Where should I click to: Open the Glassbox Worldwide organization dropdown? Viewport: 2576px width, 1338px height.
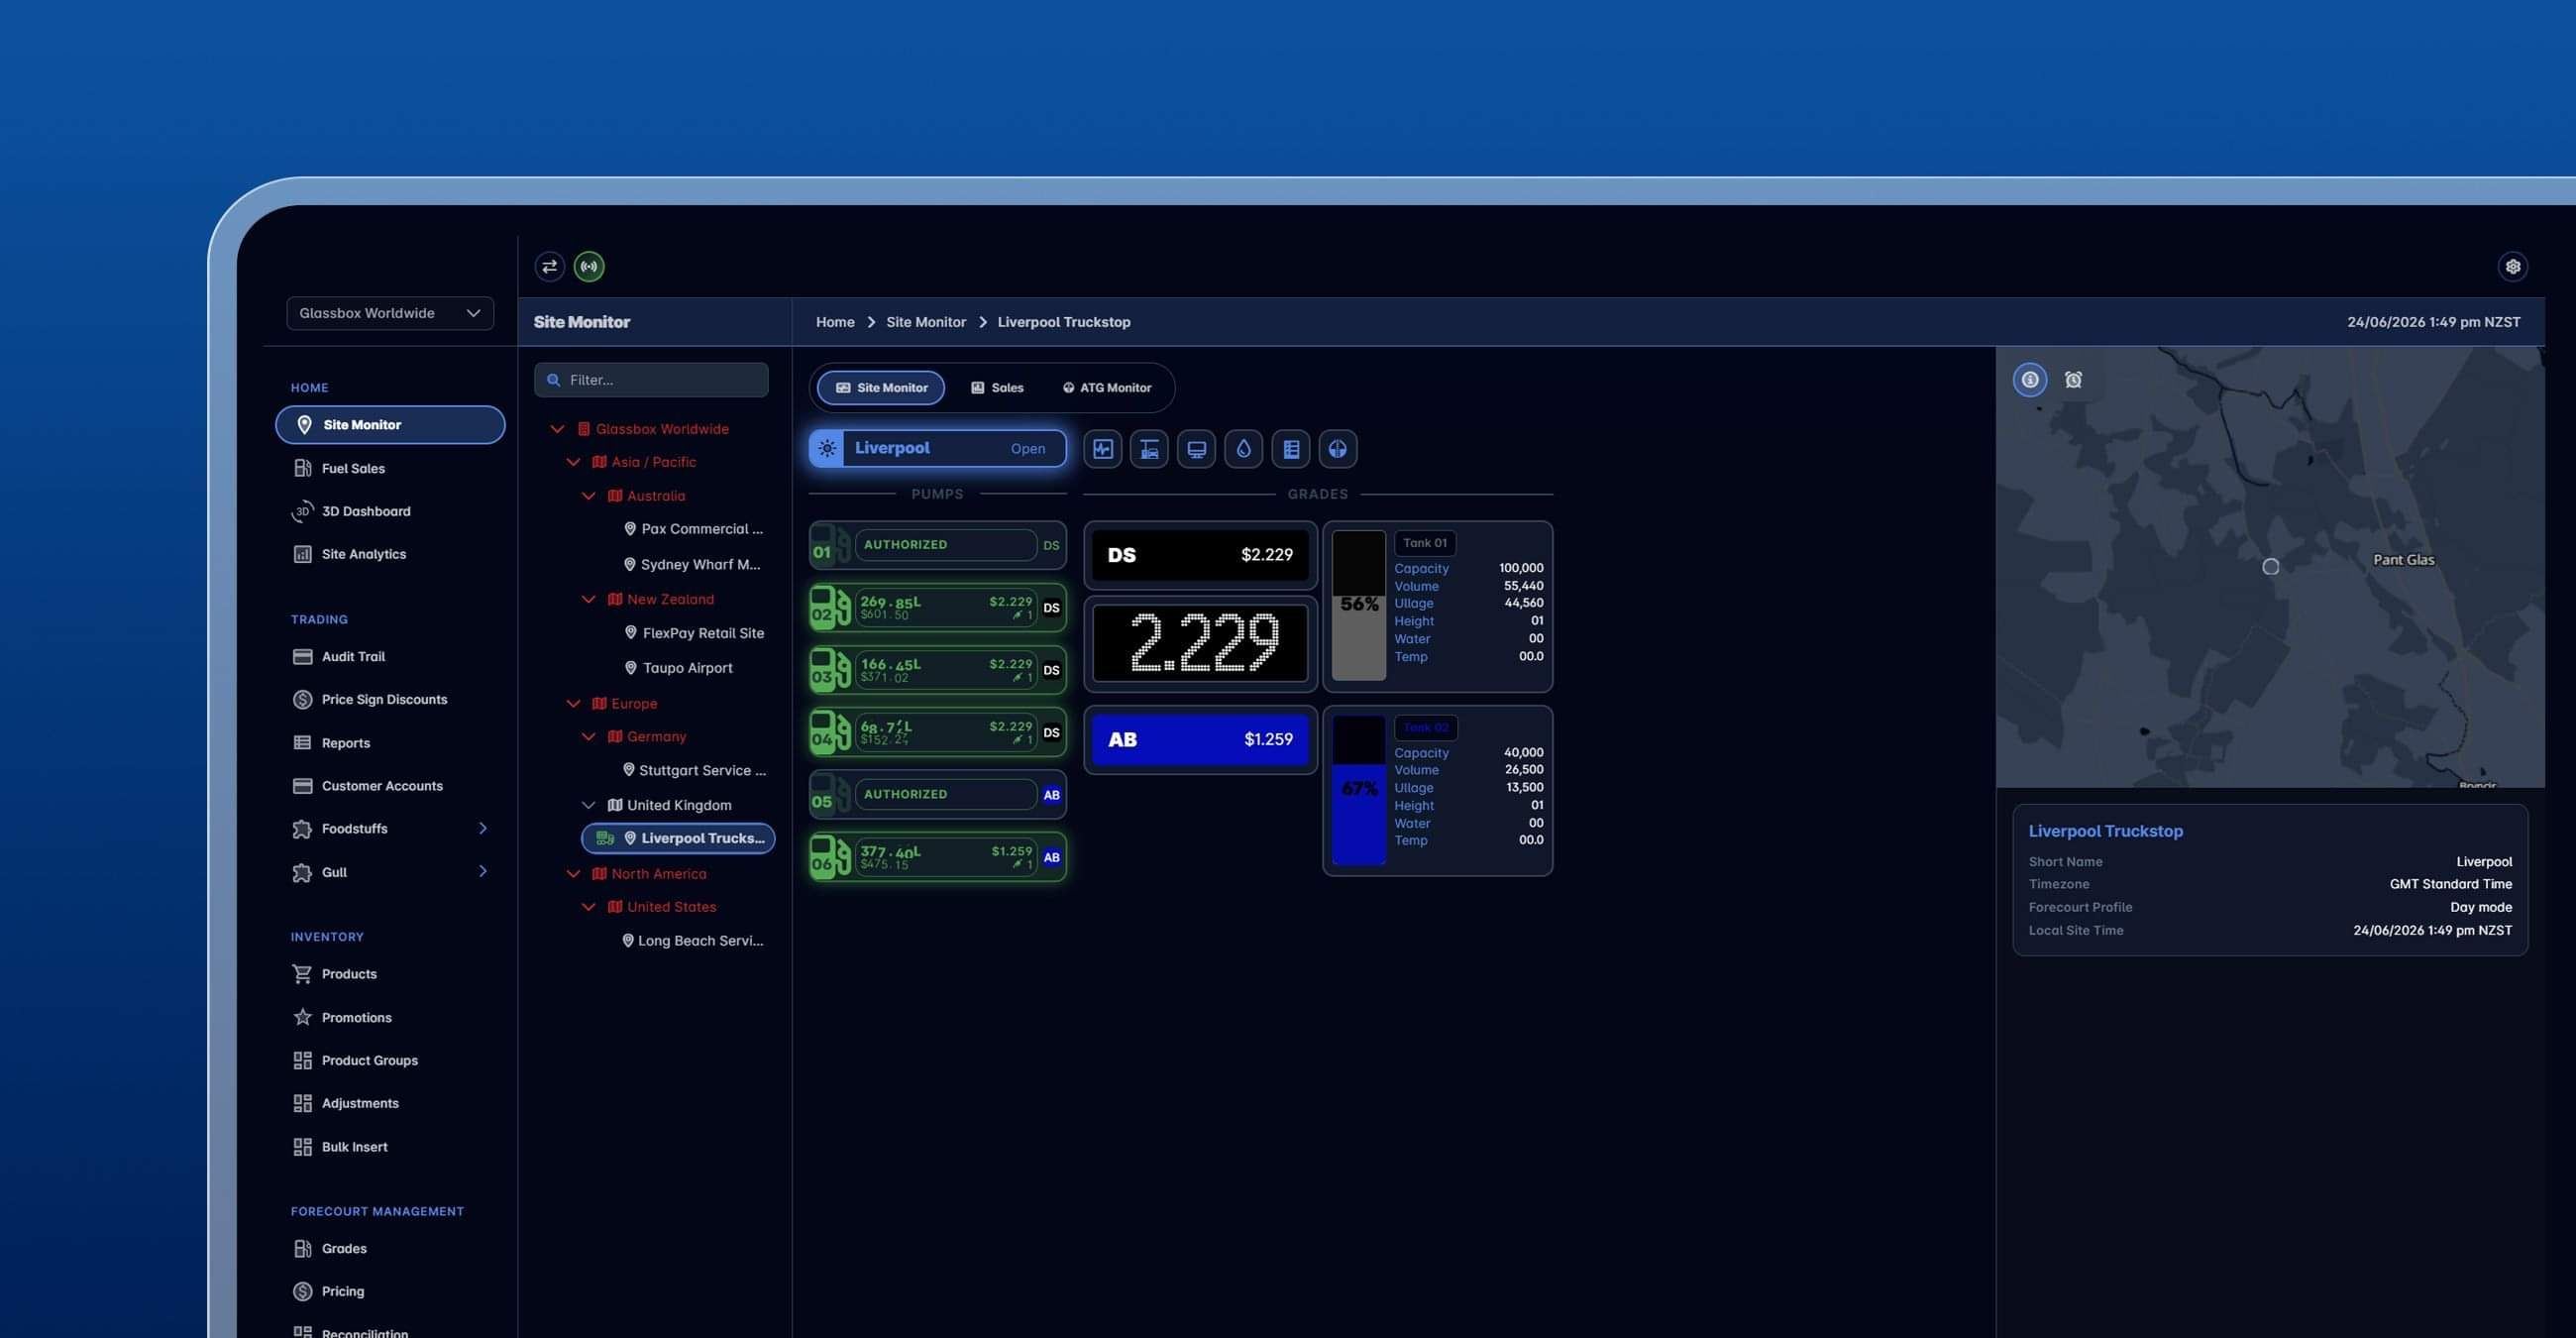point(390,313)
